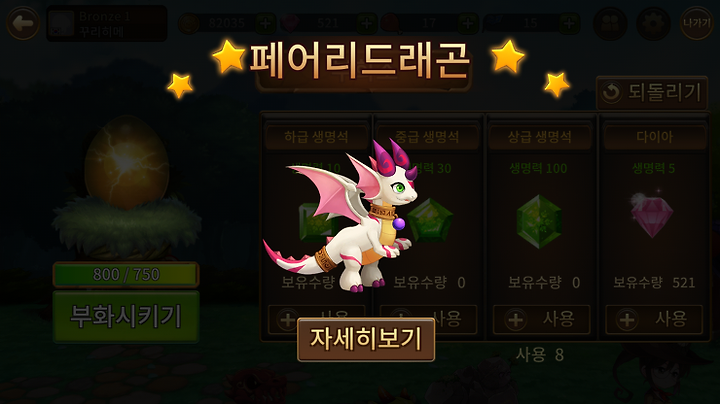This screenshot has width=720, height=404.
Task: Click the plus button next to 17
Action: [467, 23]
